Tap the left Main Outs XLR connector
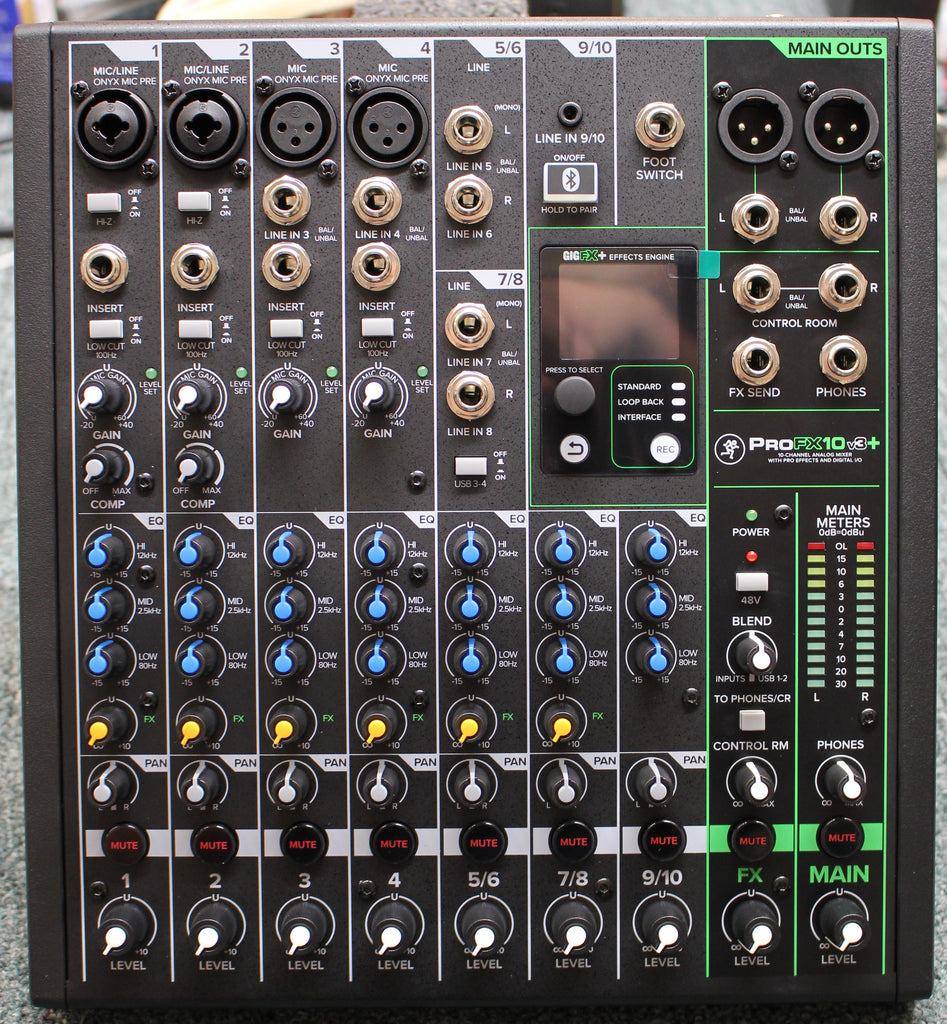 point(754,125)
